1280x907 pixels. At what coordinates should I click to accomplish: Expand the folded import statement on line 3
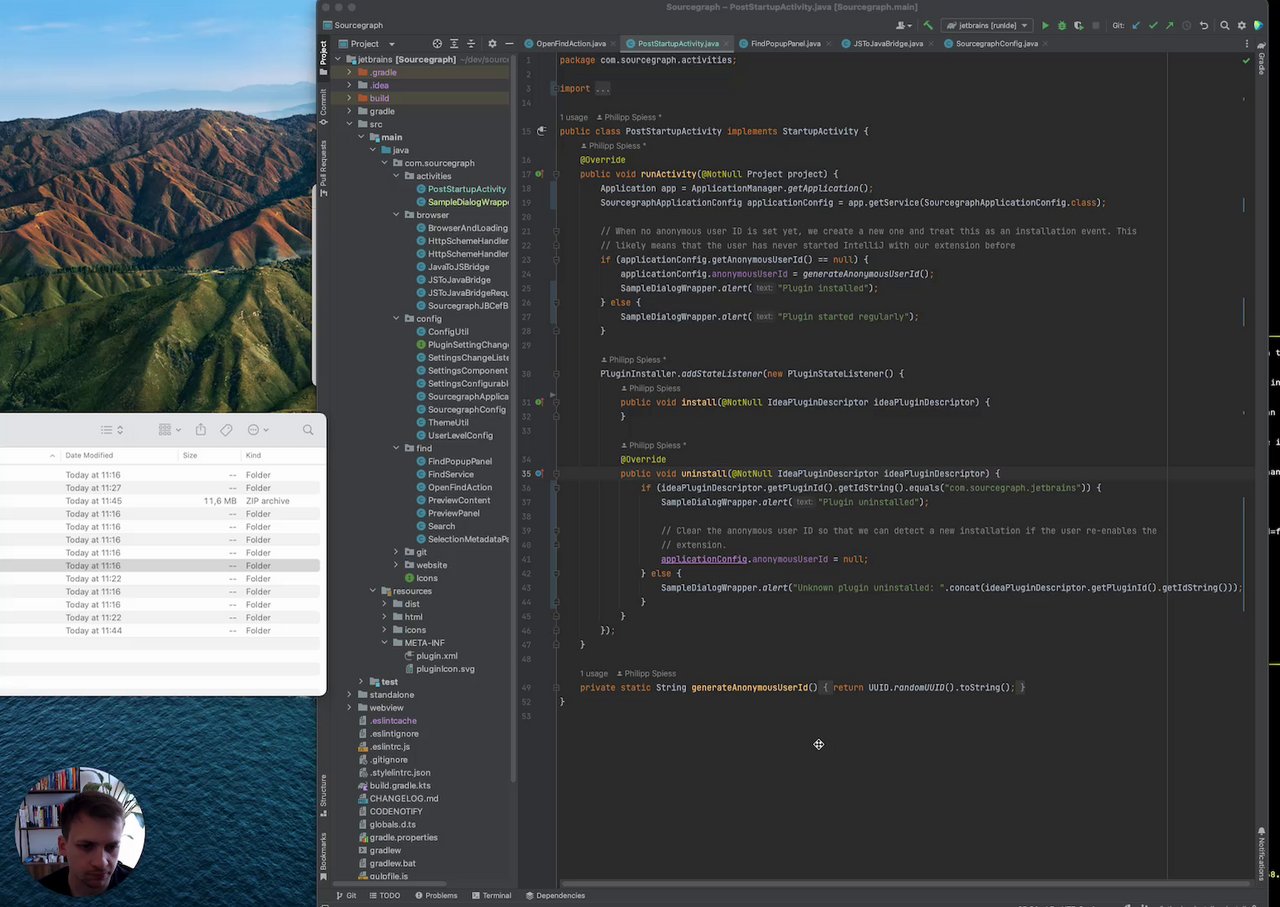602,89
